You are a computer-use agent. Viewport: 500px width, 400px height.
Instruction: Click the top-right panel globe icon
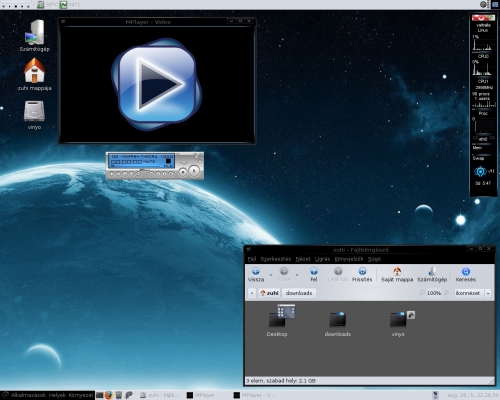484,5
